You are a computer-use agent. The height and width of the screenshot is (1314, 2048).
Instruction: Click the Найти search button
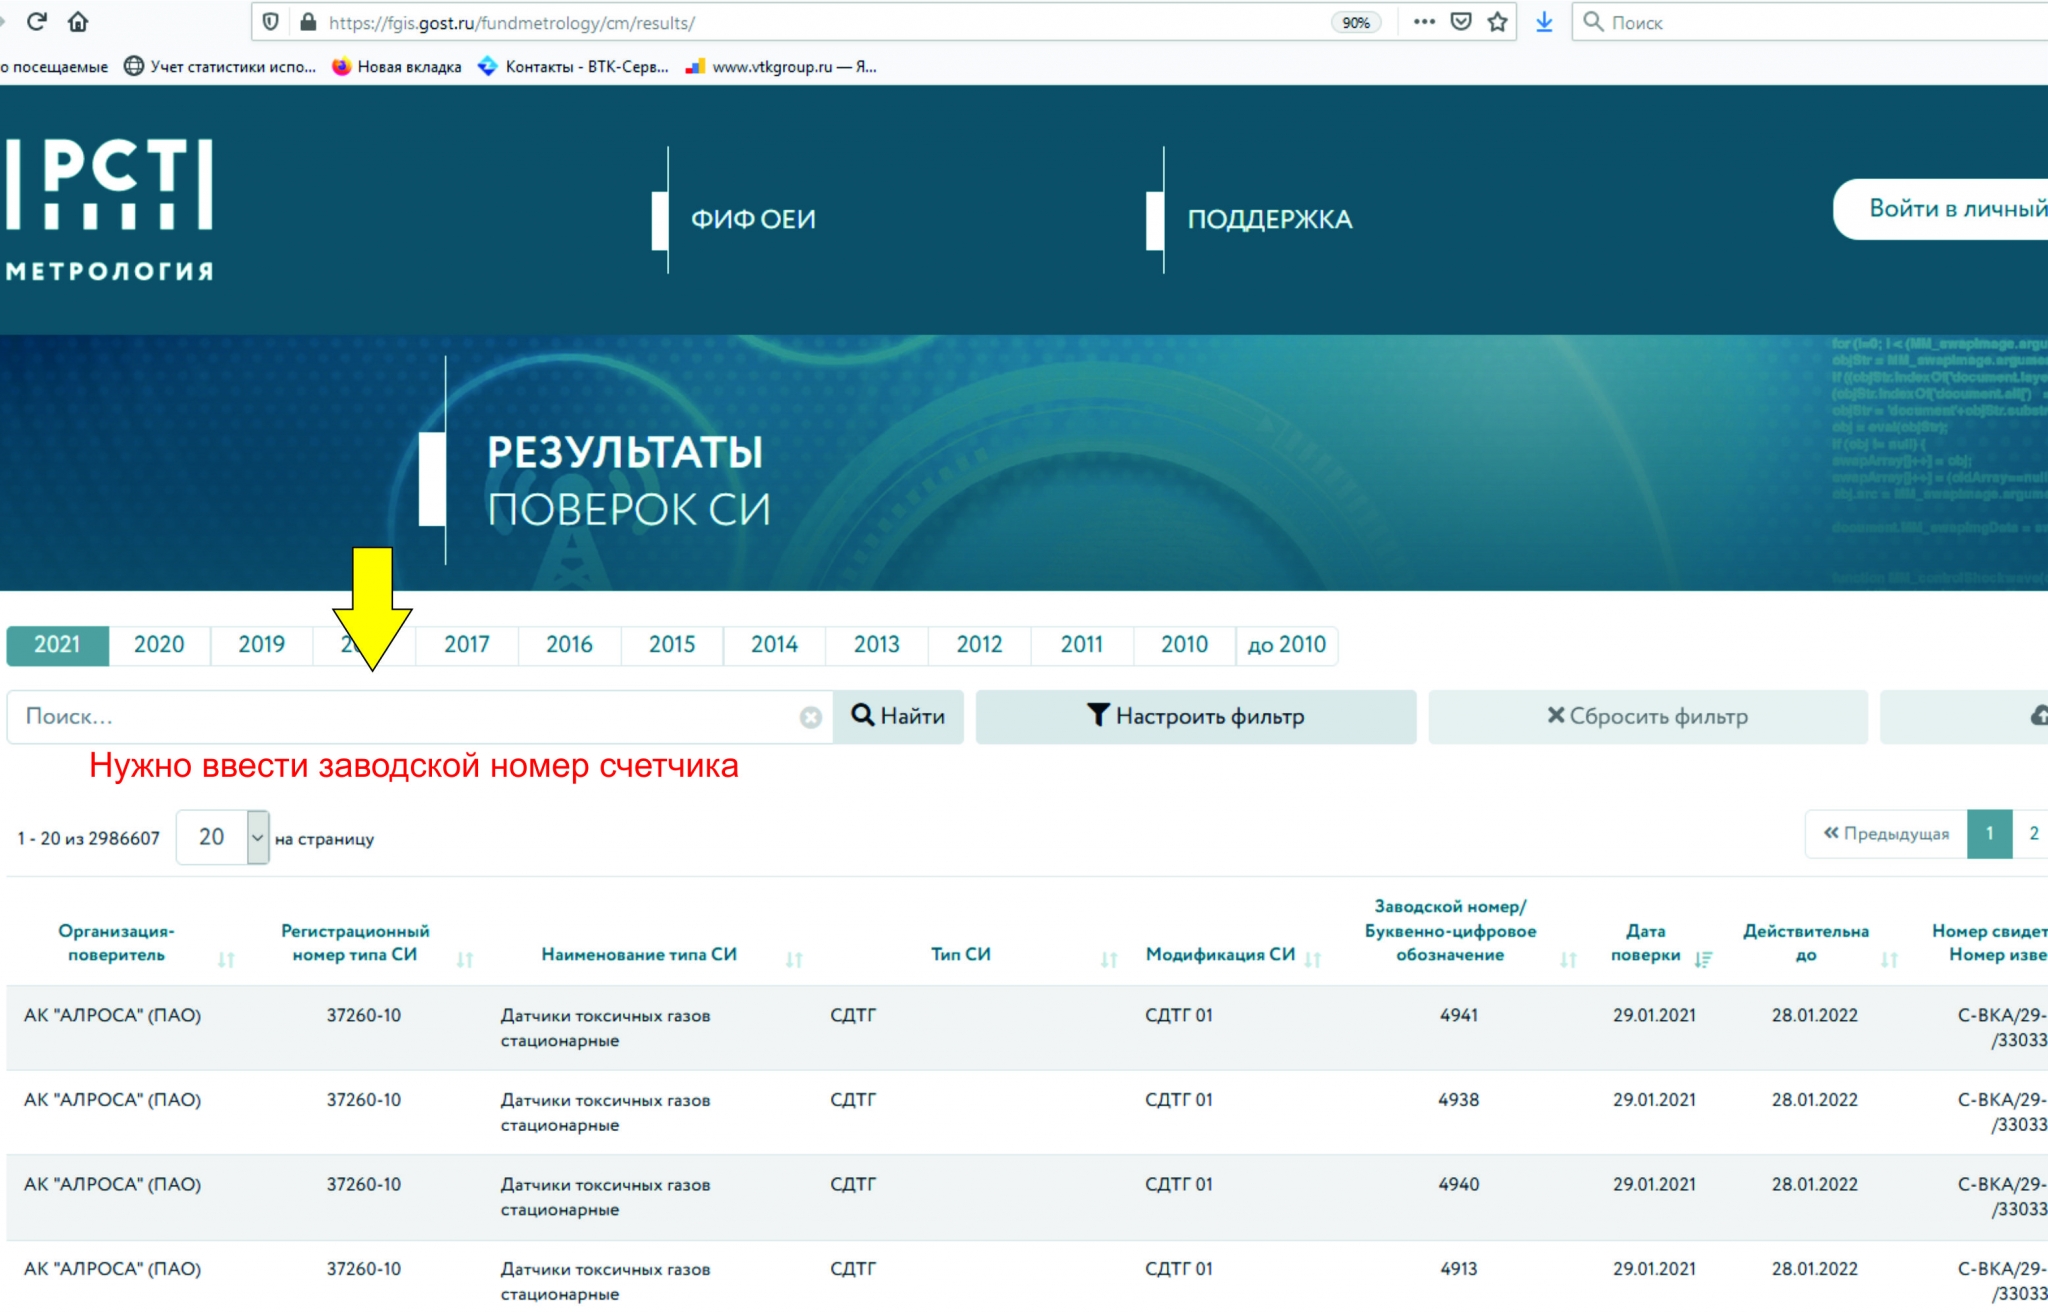coord(898,717)
